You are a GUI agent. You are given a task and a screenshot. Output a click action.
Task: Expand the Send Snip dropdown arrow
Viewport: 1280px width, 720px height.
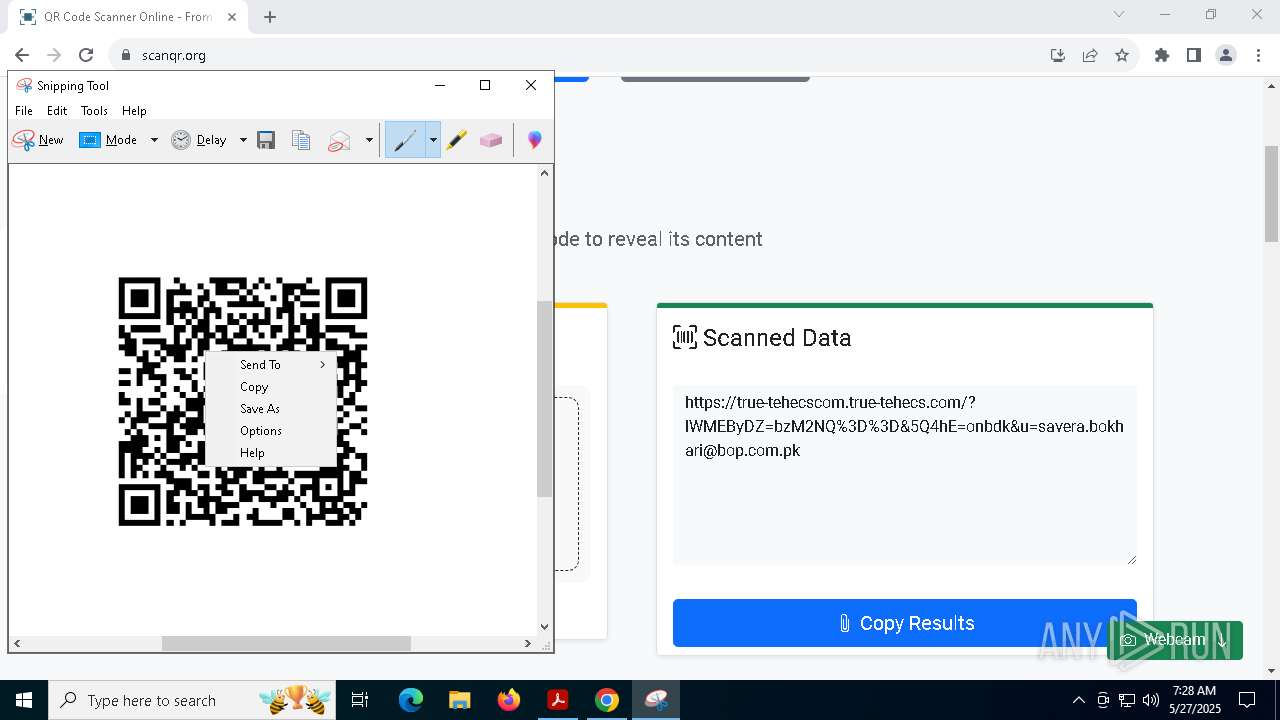pos(369,140)
